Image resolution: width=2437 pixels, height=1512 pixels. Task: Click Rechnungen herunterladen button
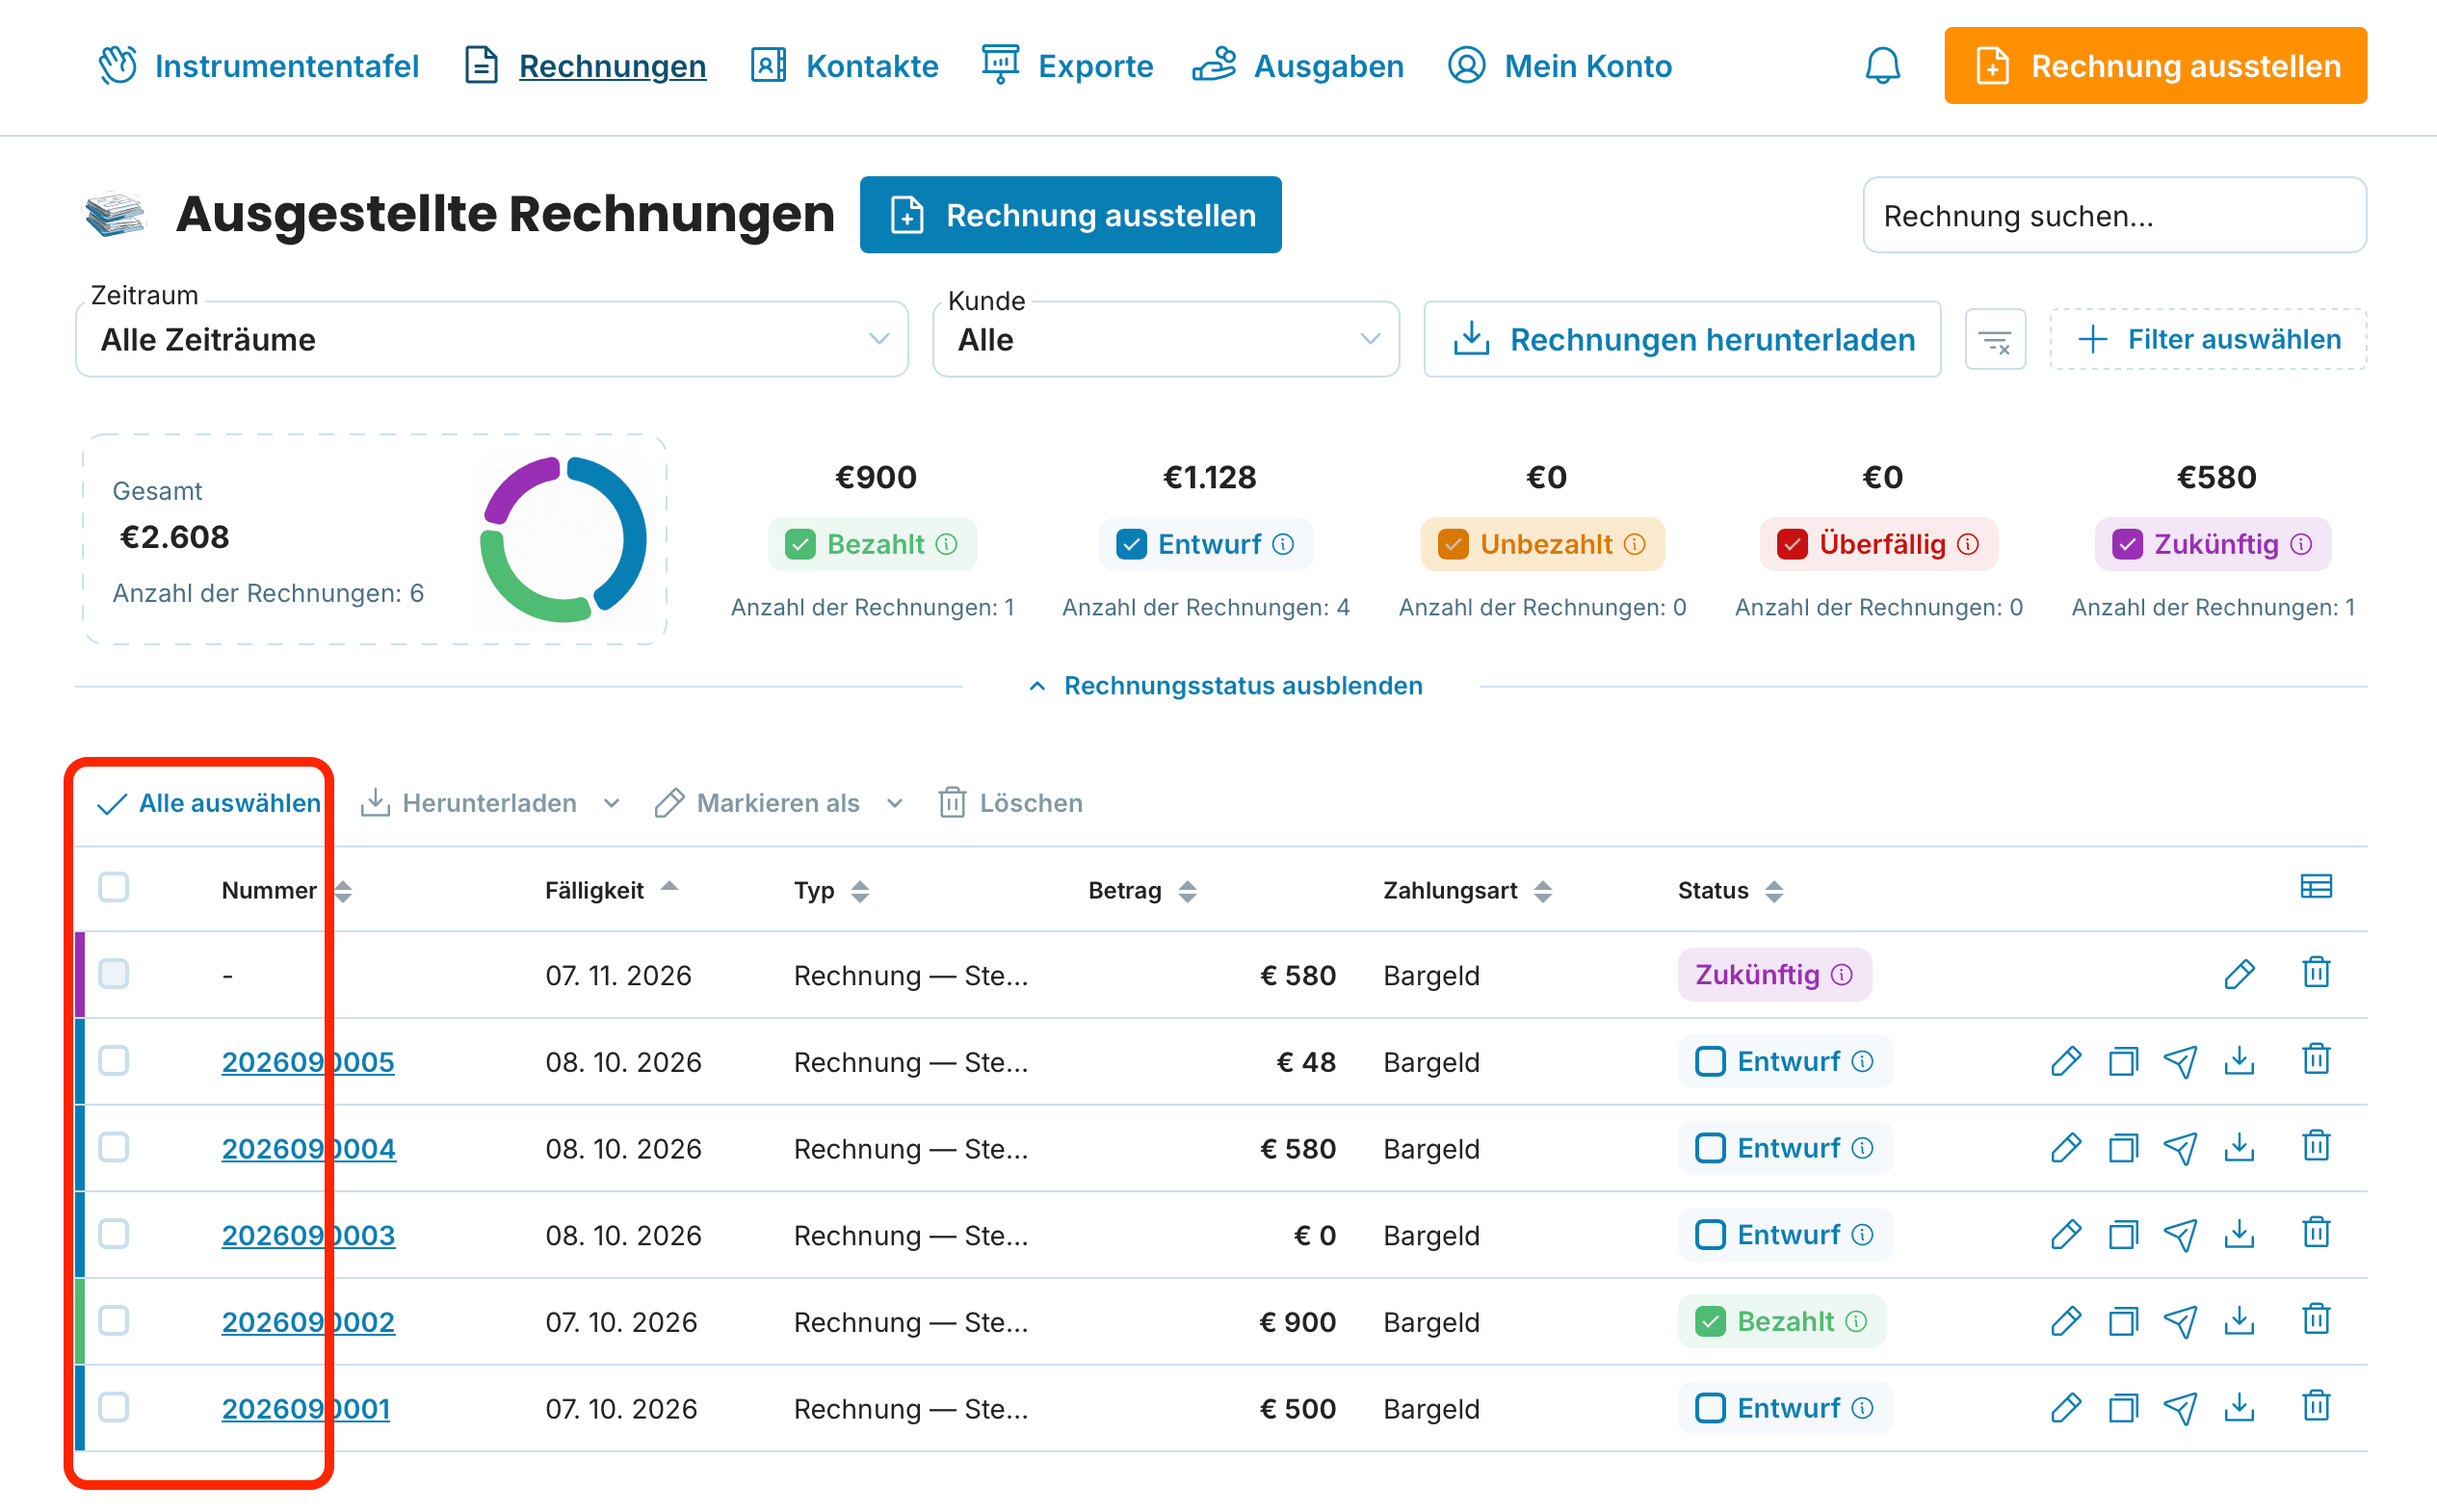(1682, 340)
